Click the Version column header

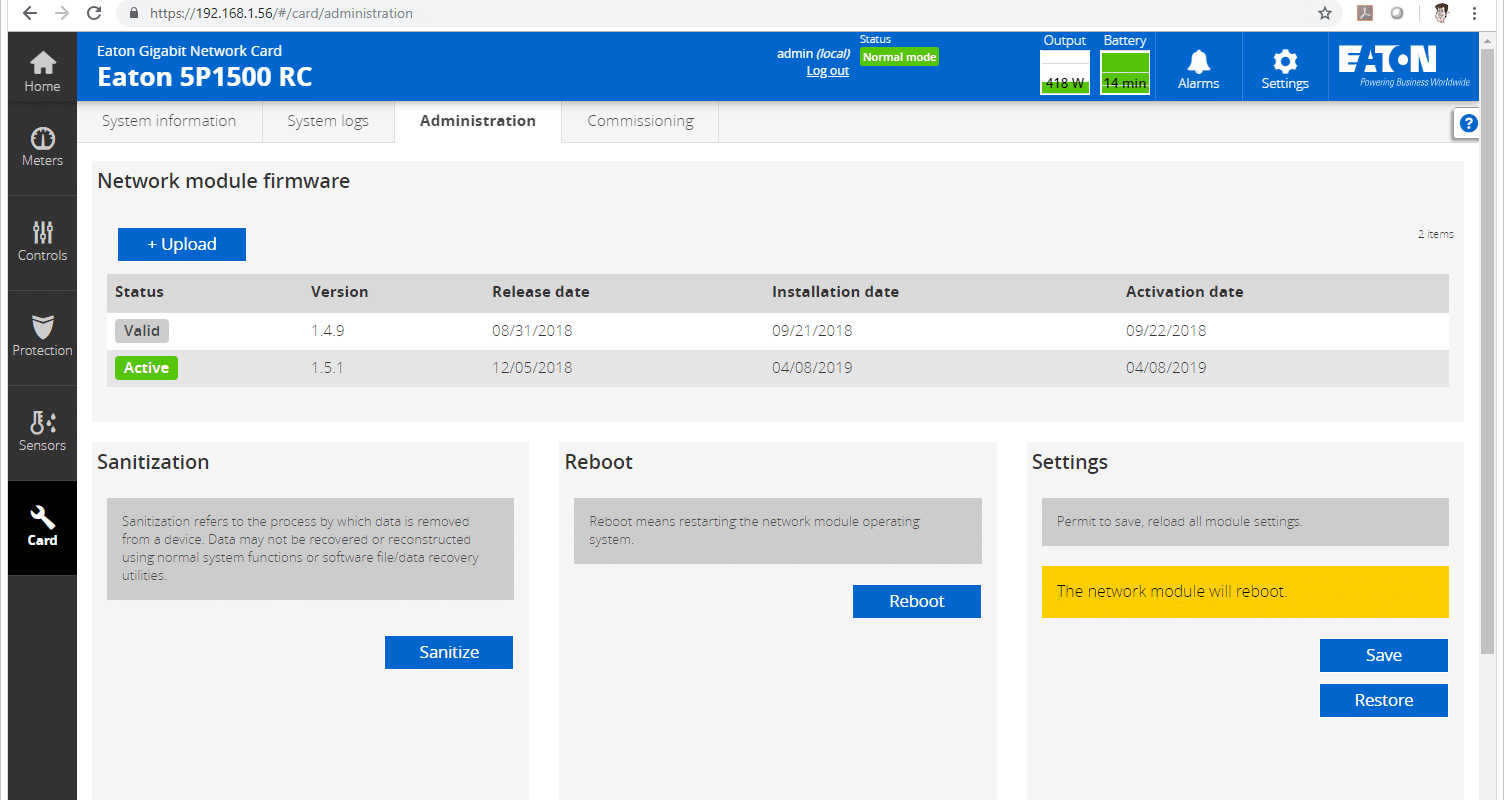340,292
